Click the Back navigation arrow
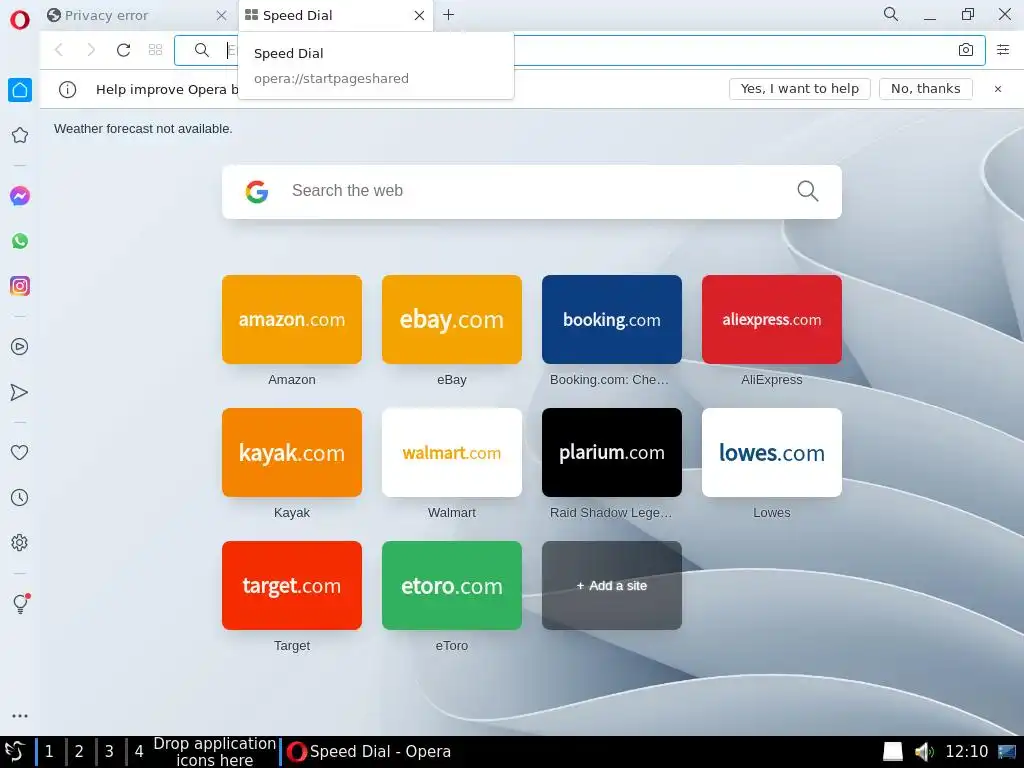 click(59, 50)
